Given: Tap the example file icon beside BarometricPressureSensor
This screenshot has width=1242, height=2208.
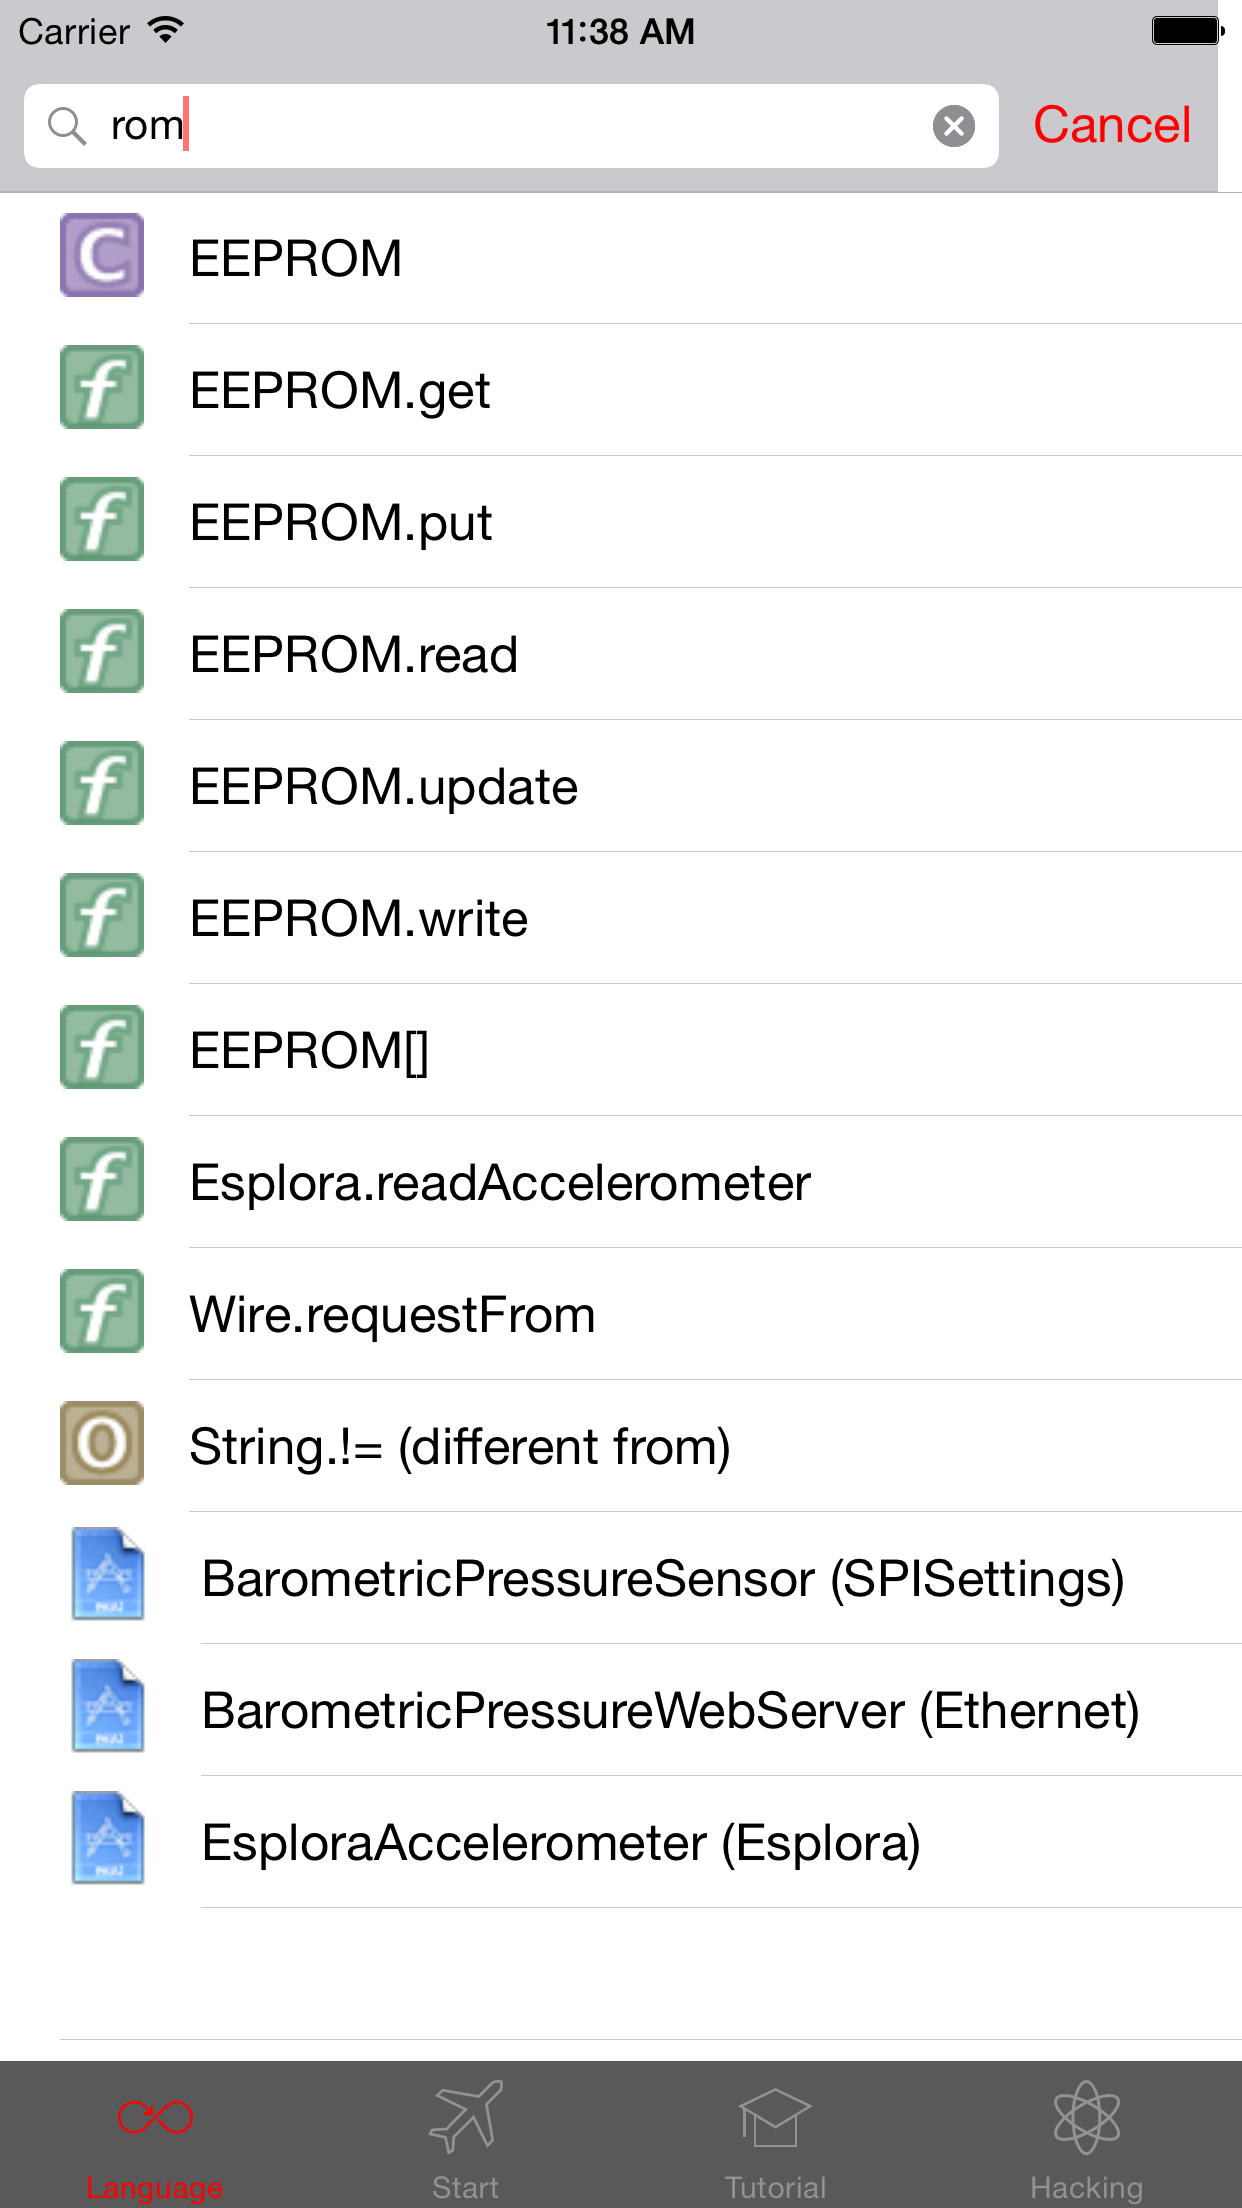Looking at the screenshot, I should [x=108, y=1576].
